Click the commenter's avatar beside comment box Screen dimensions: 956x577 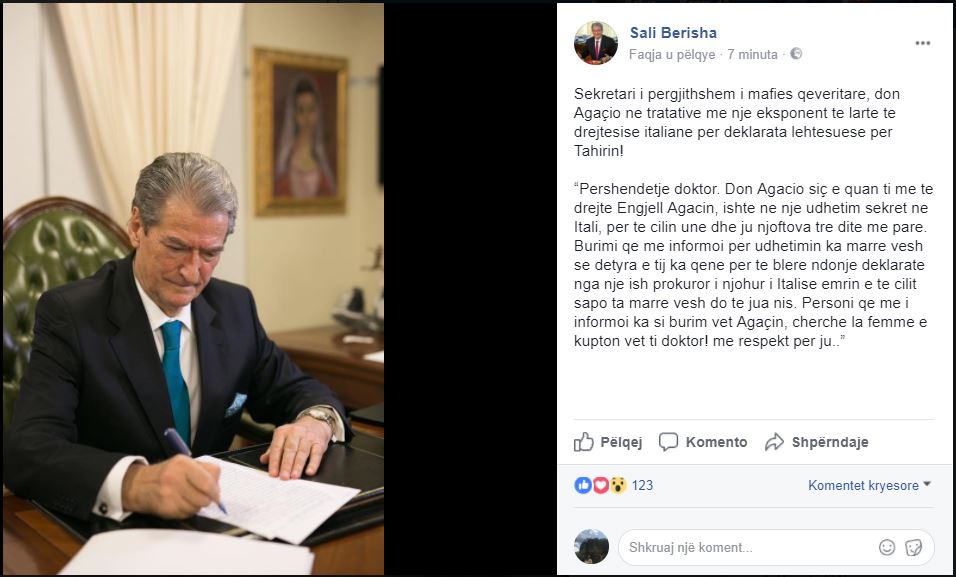[x=591, y=547]
